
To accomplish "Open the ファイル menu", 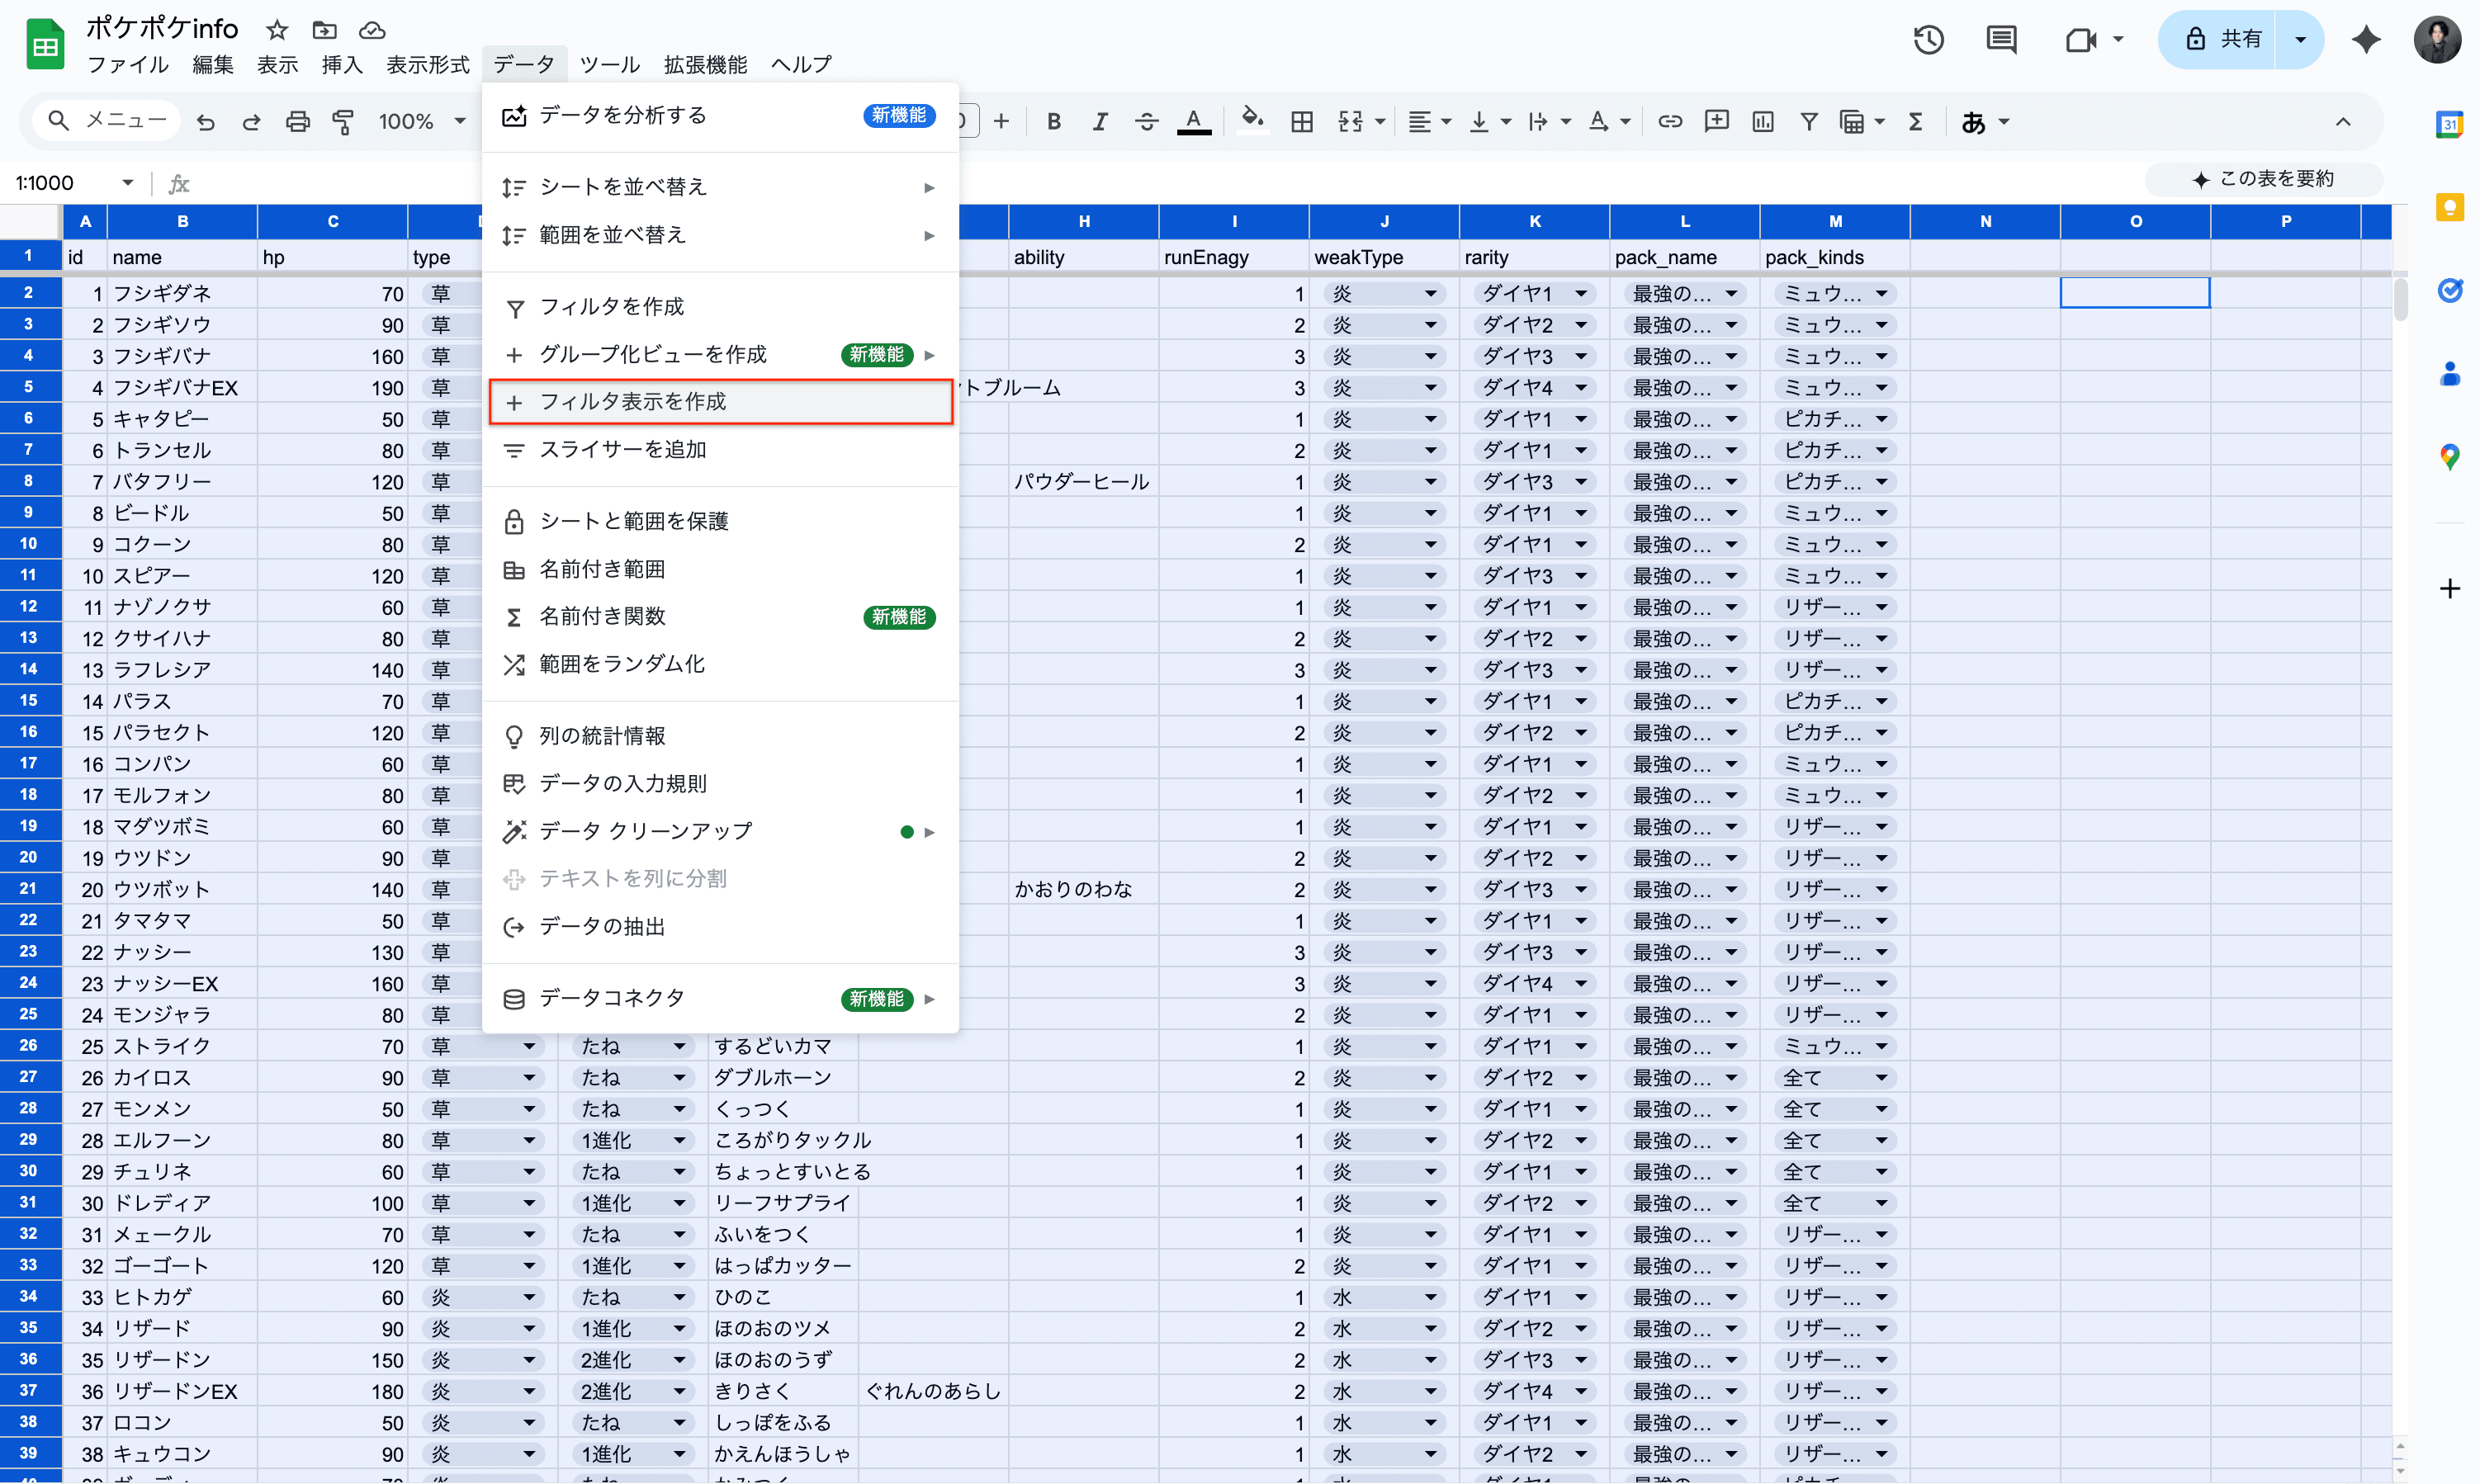I will point(128,65).
